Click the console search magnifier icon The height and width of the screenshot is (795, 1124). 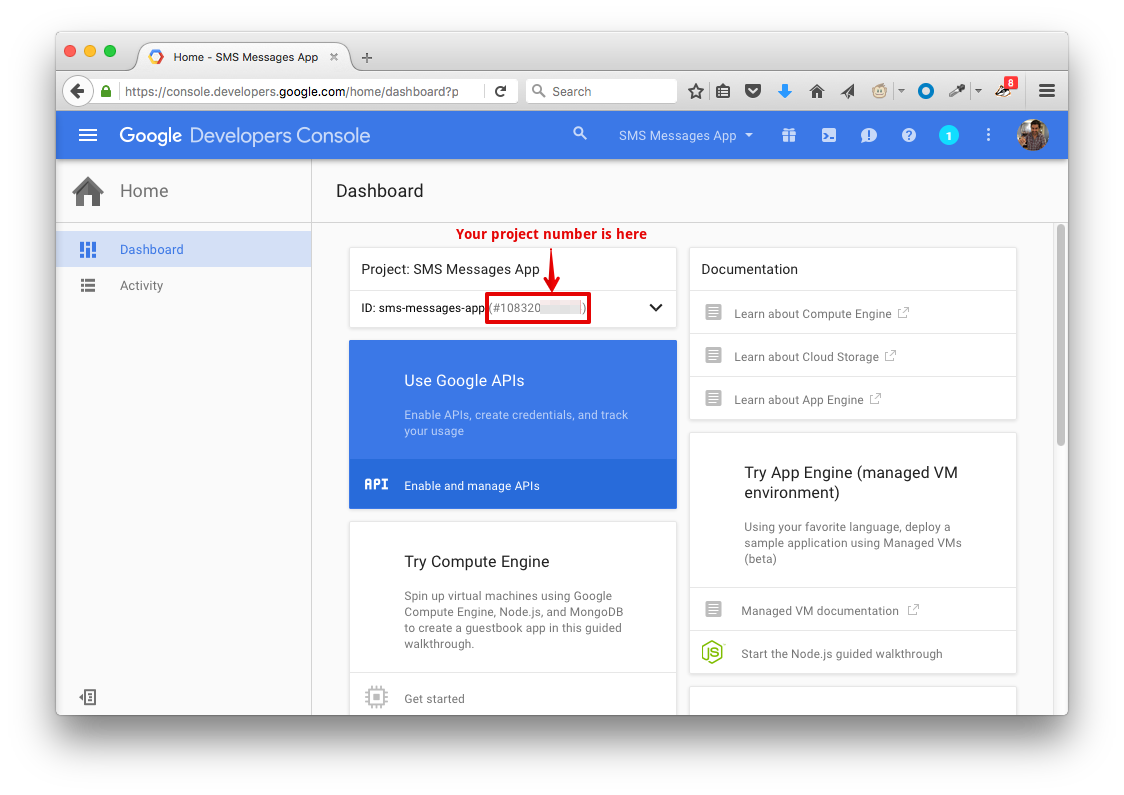click(580, 133)
